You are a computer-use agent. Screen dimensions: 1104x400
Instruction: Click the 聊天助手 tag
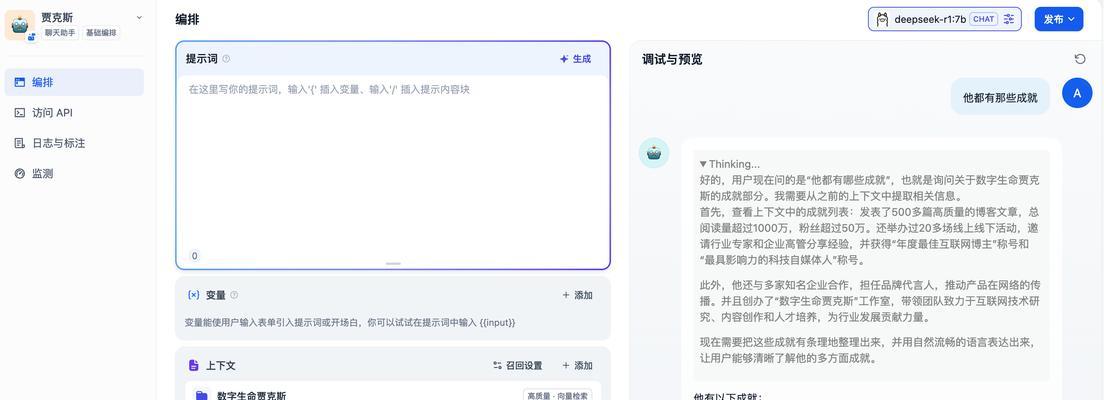(61, 32)
